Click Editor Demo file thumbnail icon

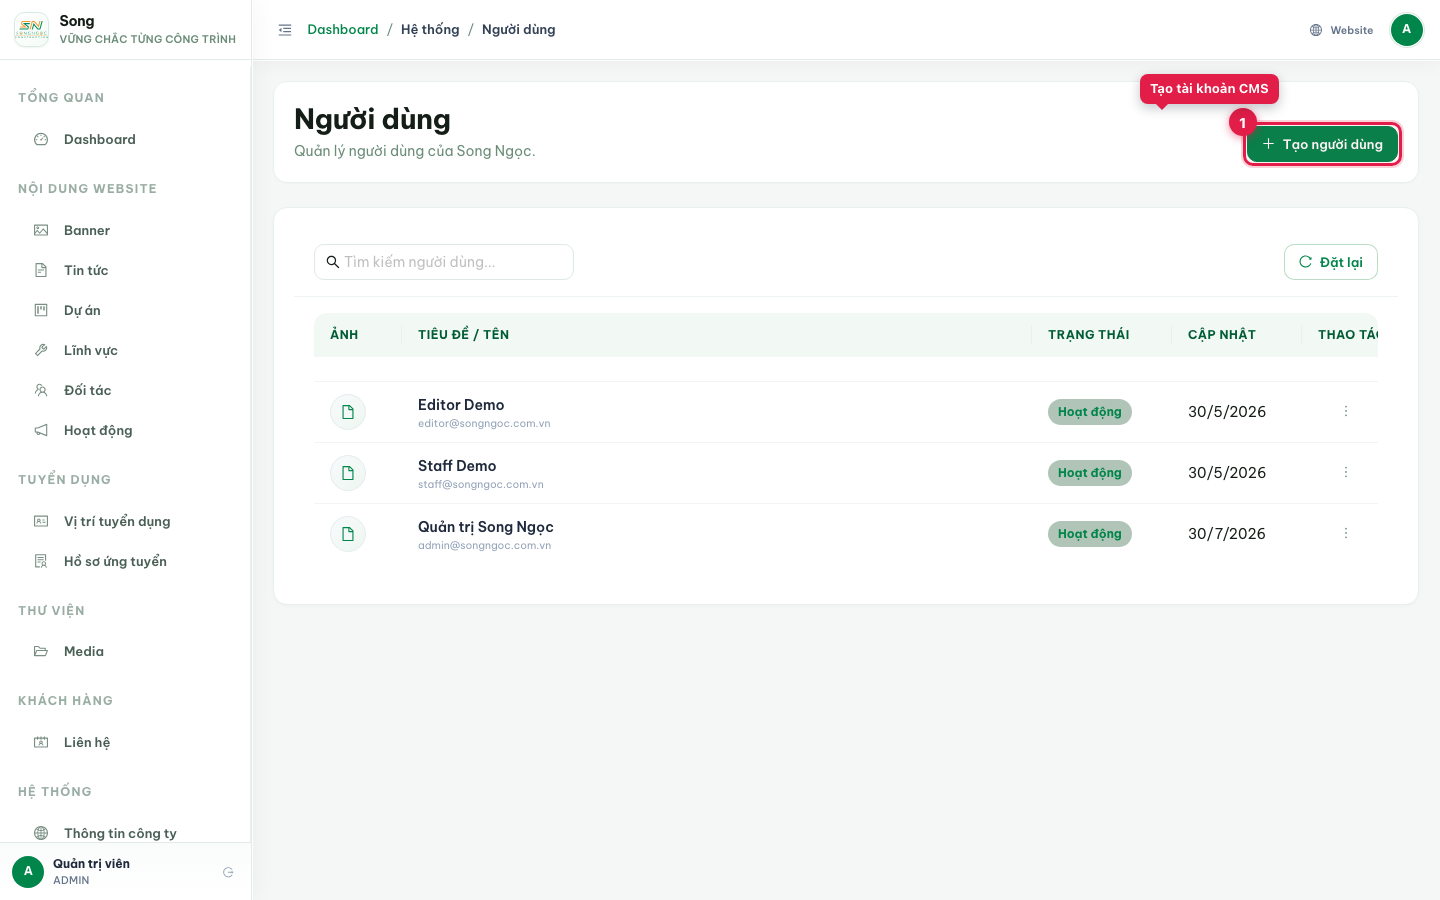348,412
